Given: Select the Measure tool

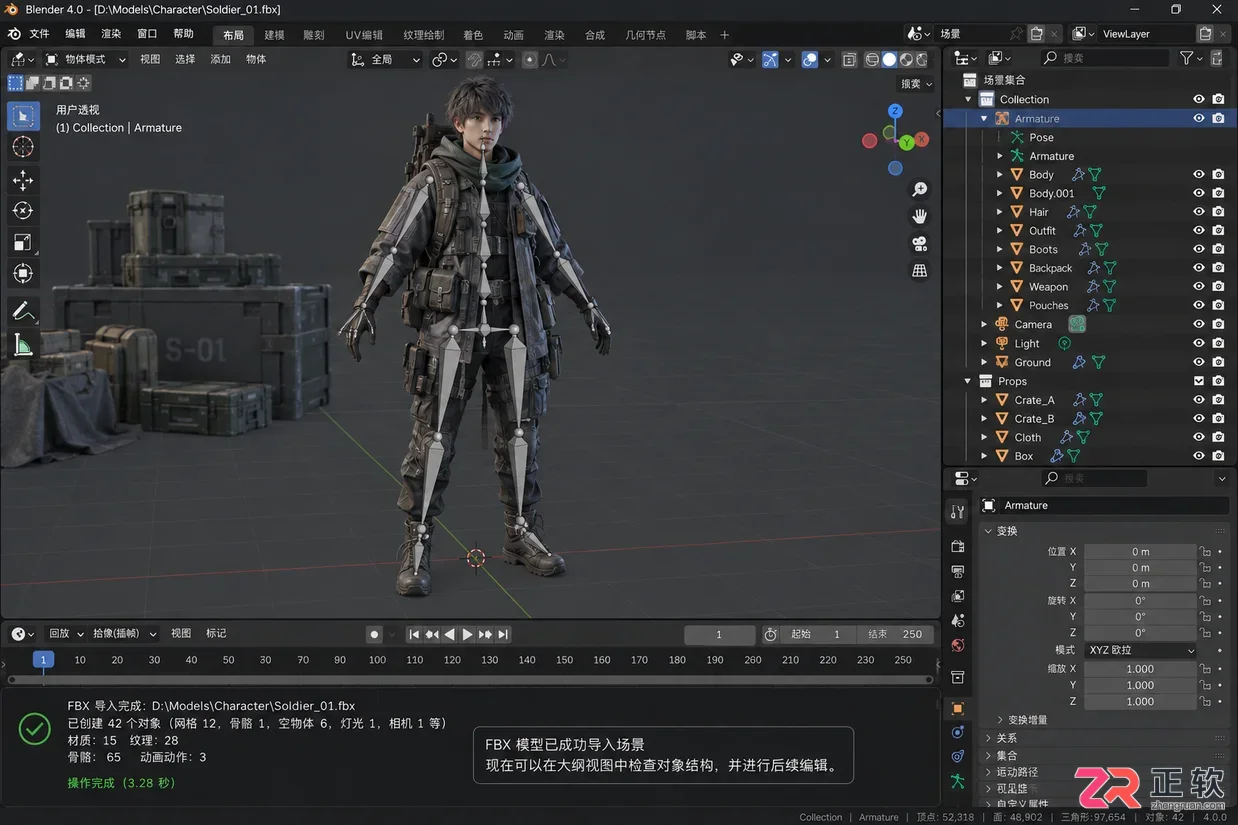Looking at the screenshot, I should pyautogui.click(x=23, y=346).
